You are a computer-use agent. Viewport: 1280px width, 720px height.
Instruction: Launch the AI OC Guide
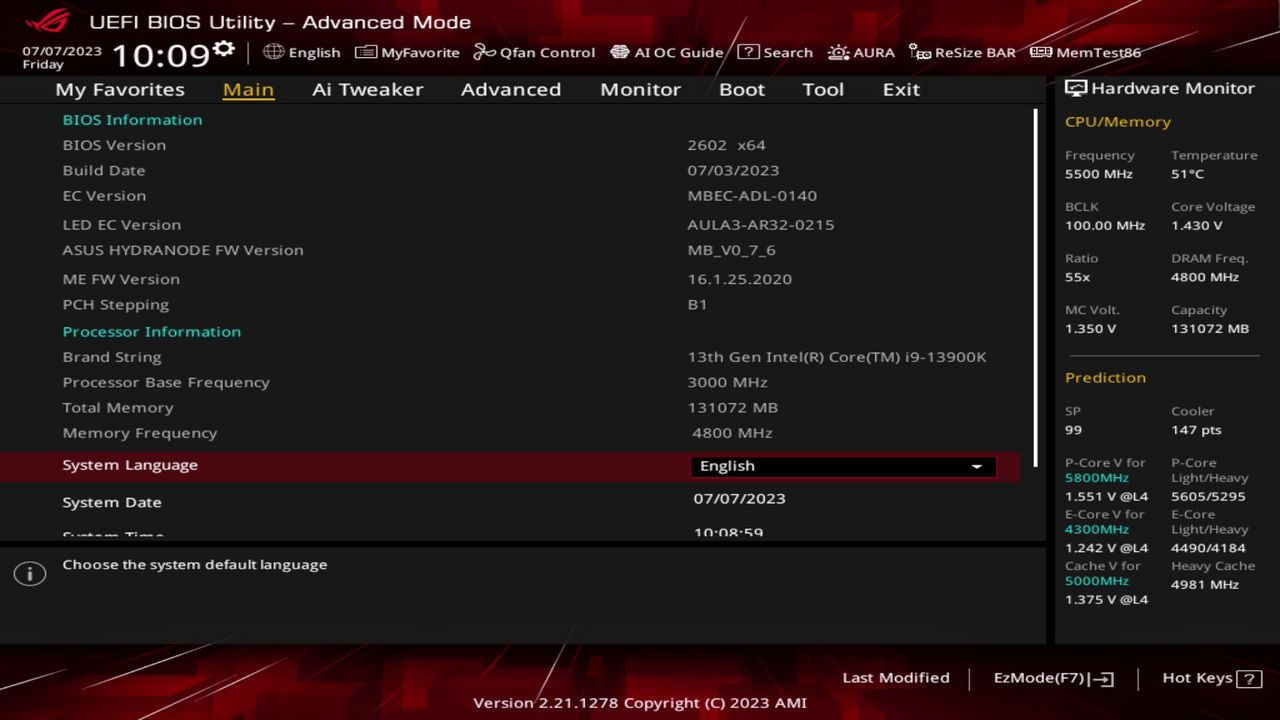pyautogui.click(x=667, y=52)
